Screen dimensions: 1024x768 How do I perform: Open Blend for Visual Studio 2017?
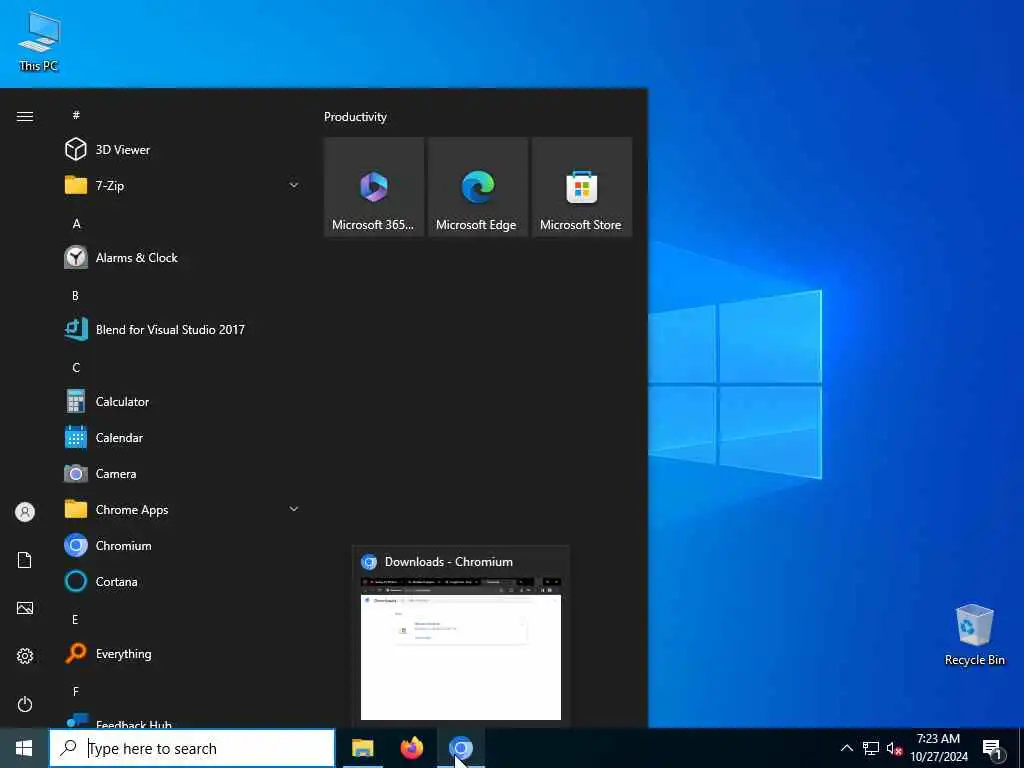click(183, 329)
